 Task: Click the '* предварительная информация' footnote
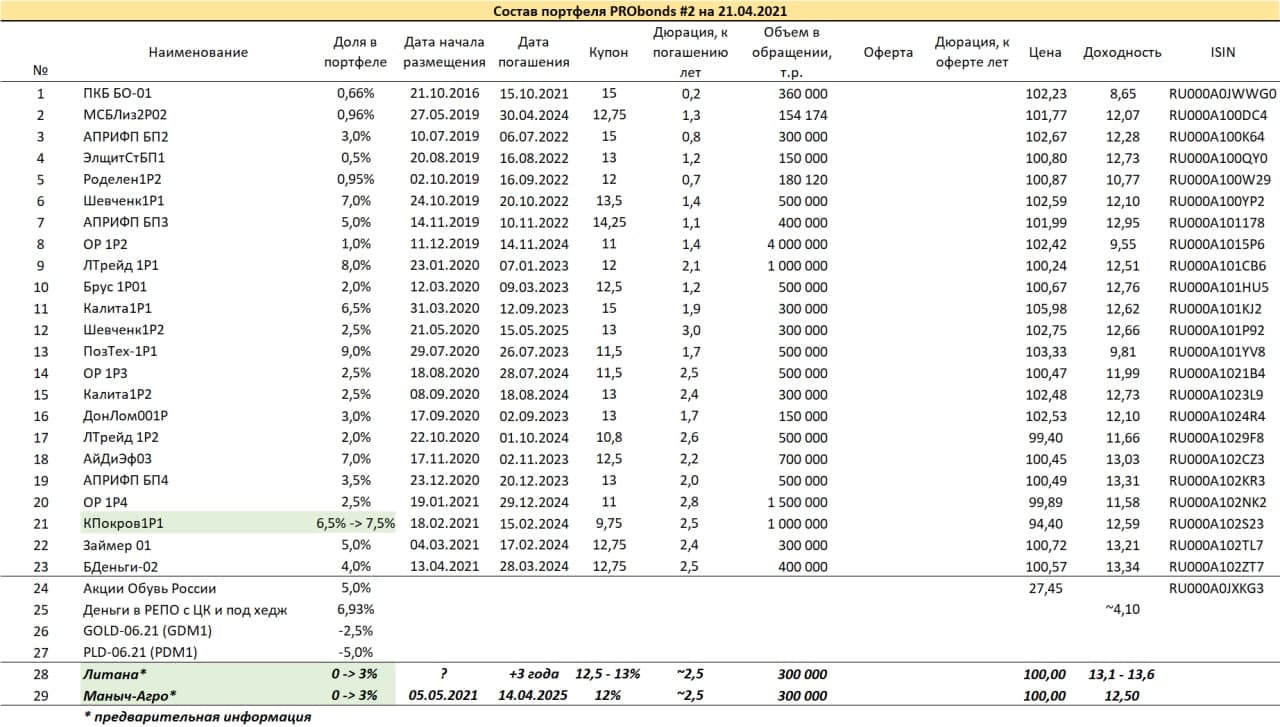(196, 717)
